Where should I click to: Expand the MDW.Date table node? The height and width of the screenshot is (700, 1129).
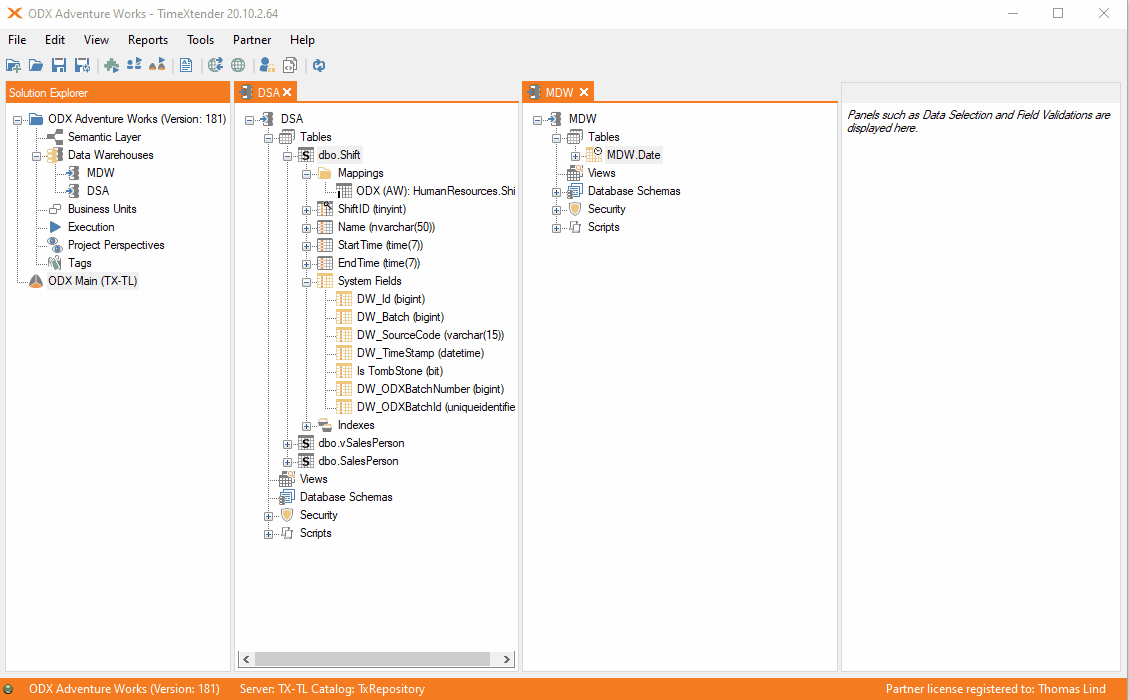coord(575,156)
